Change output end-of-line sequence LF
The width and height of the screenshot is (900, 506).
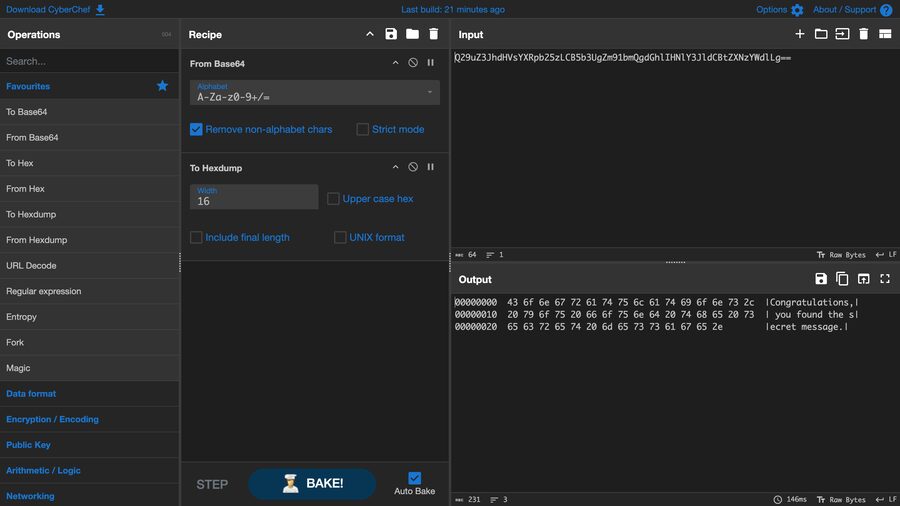886,500
